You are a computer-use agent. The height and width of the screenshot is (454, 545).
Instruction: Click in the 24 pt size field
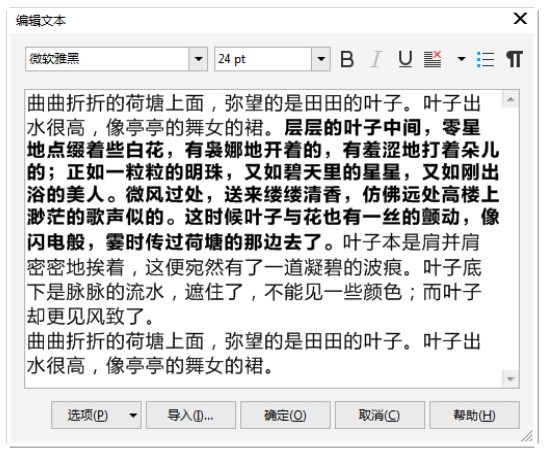(x=263, y=59)
